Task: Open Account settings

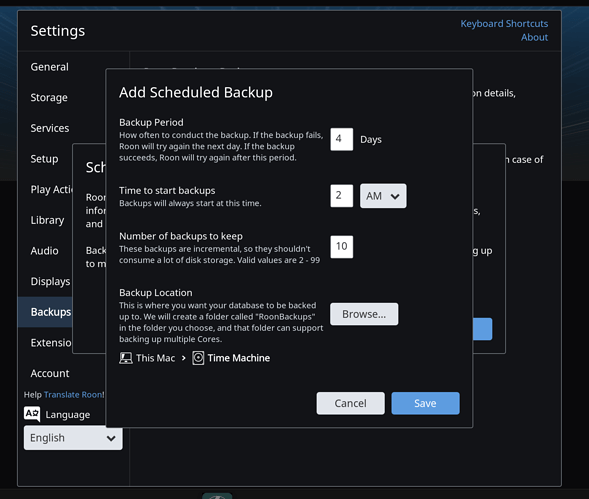Action: [50, 373]
